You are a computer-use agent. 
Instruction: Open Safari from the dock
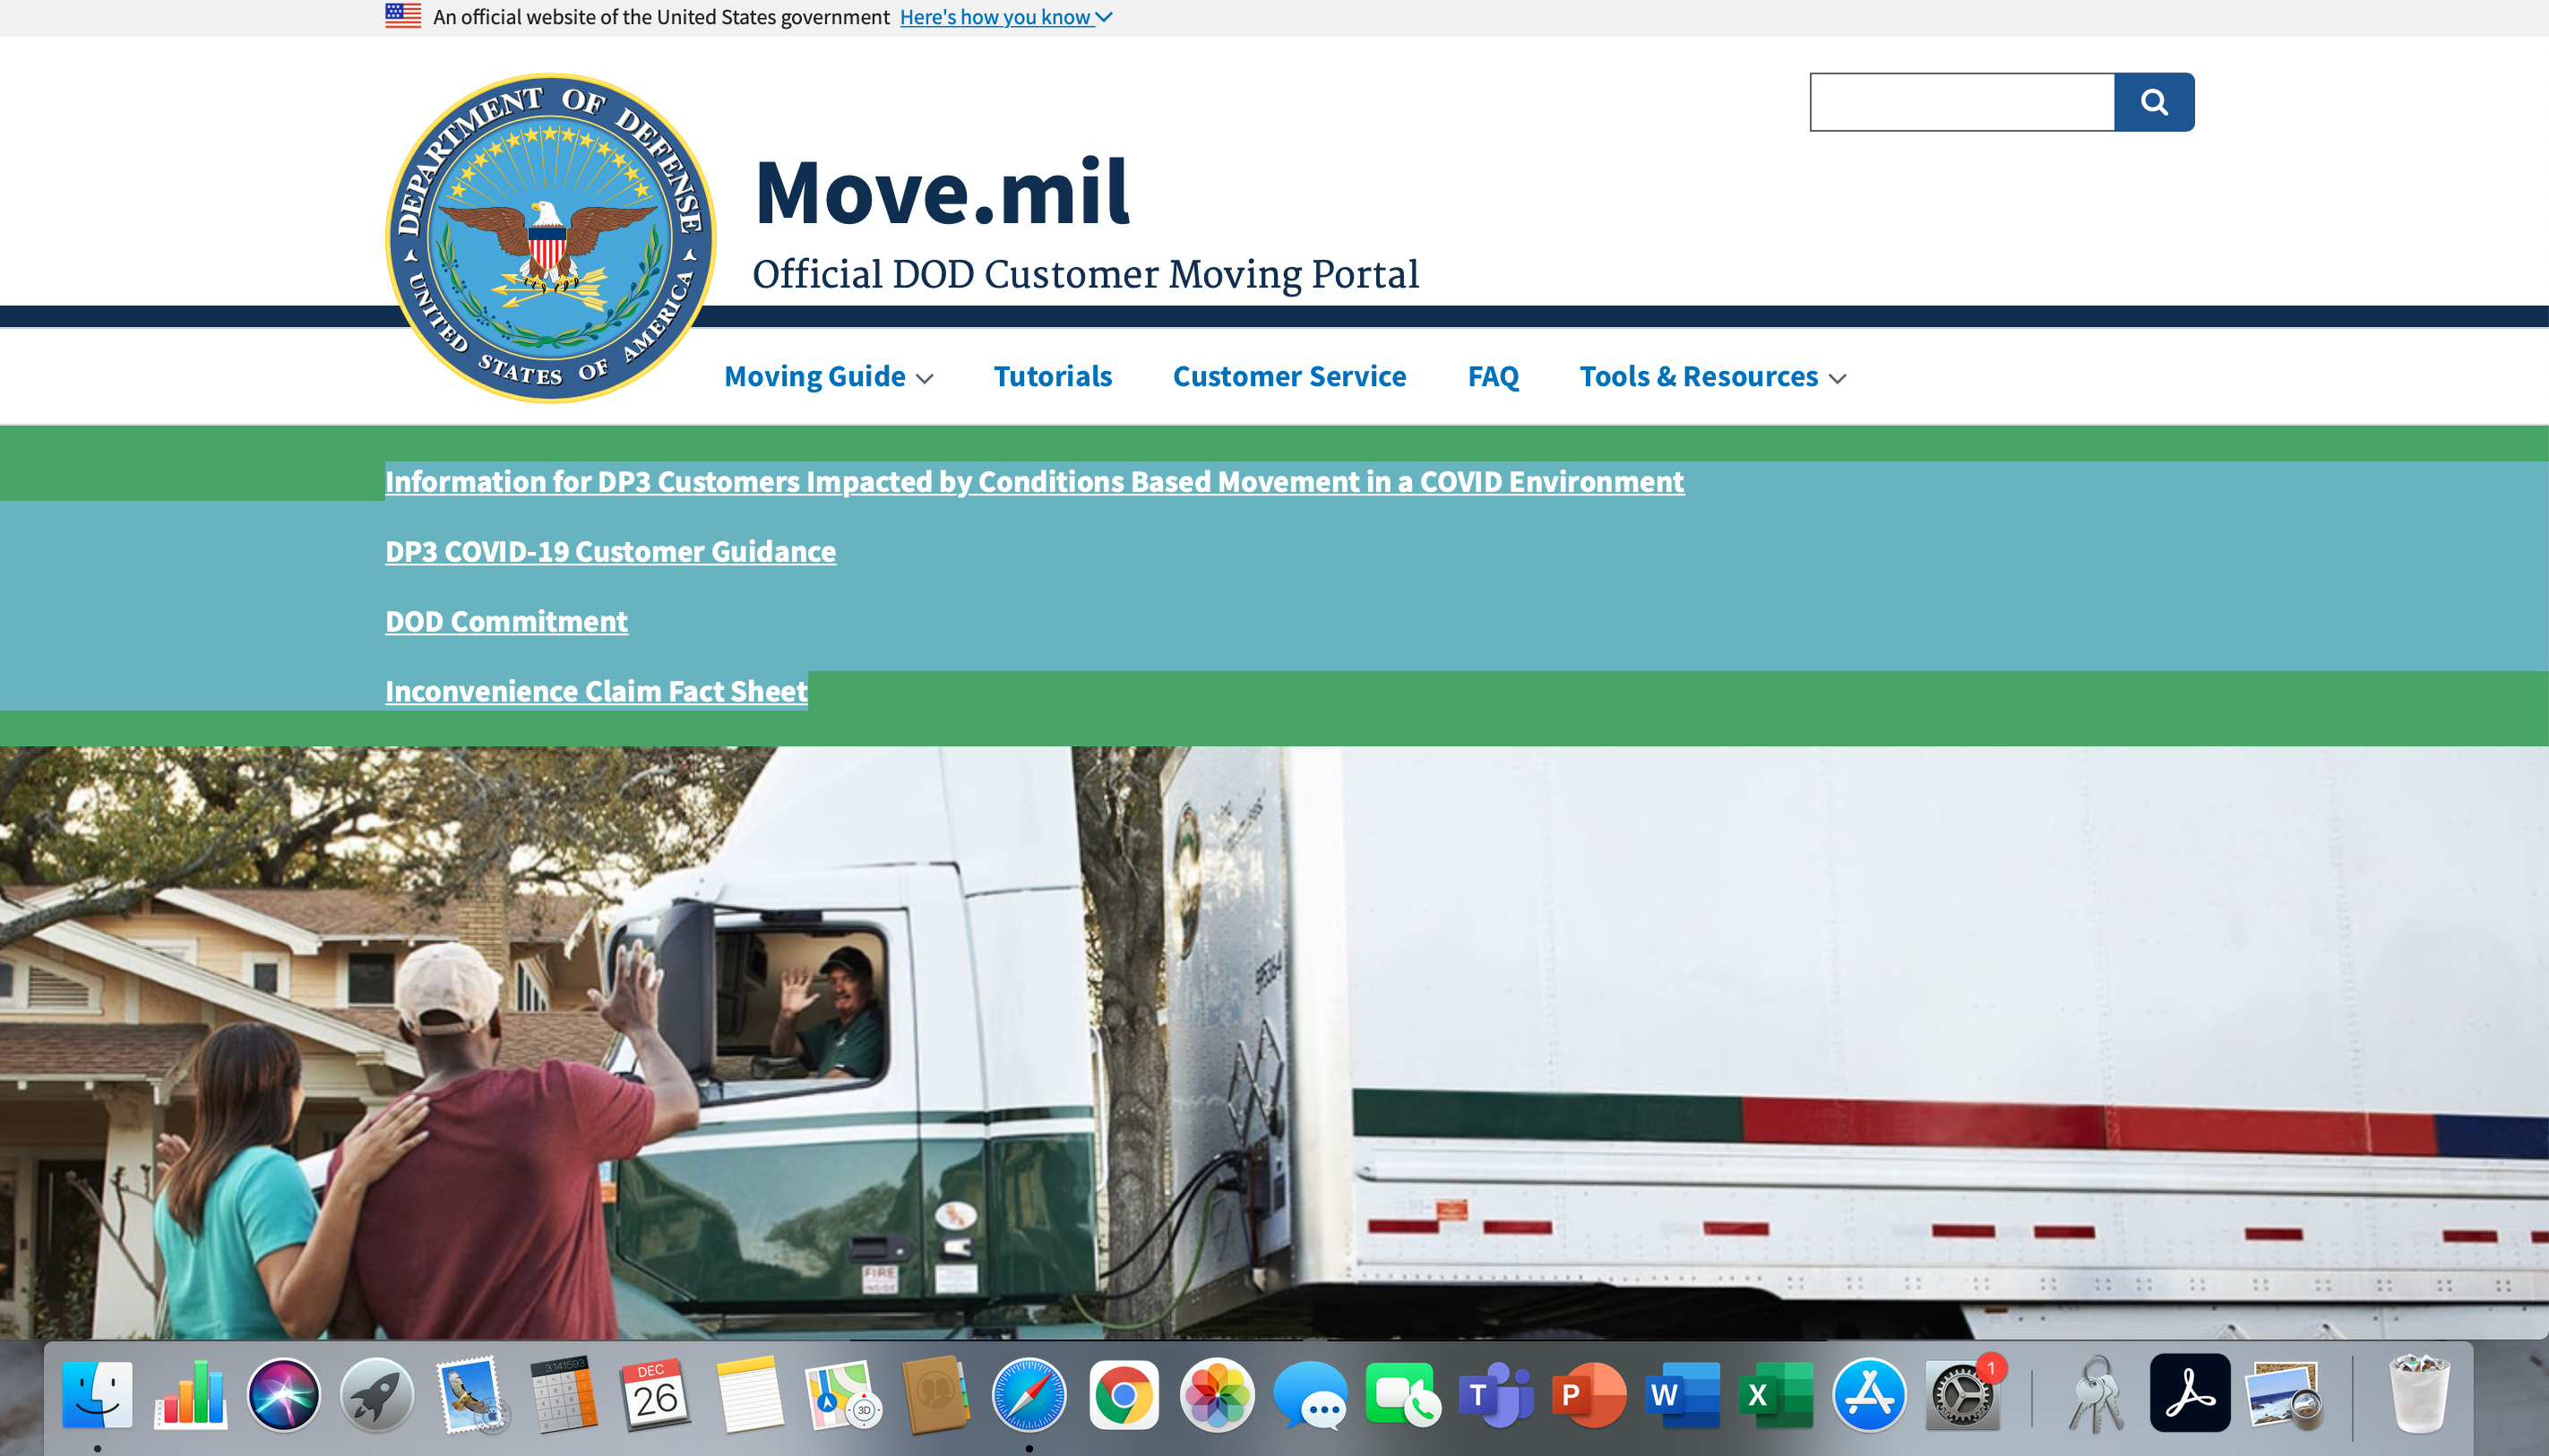point(1030,1393)
